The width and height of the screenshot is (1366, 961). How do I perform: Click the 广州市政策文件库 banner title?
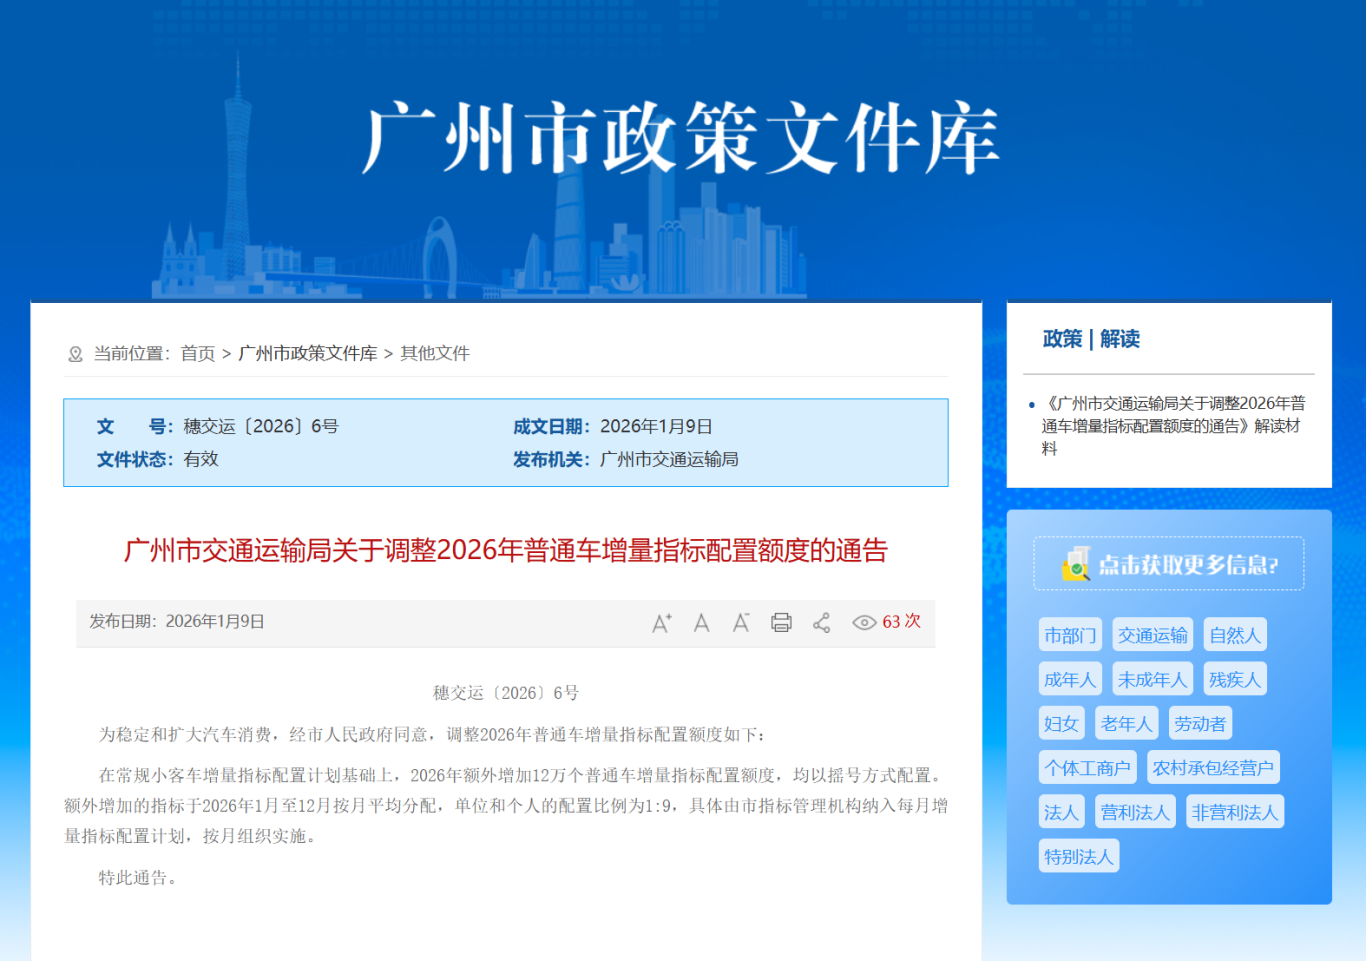pos(681,138)
